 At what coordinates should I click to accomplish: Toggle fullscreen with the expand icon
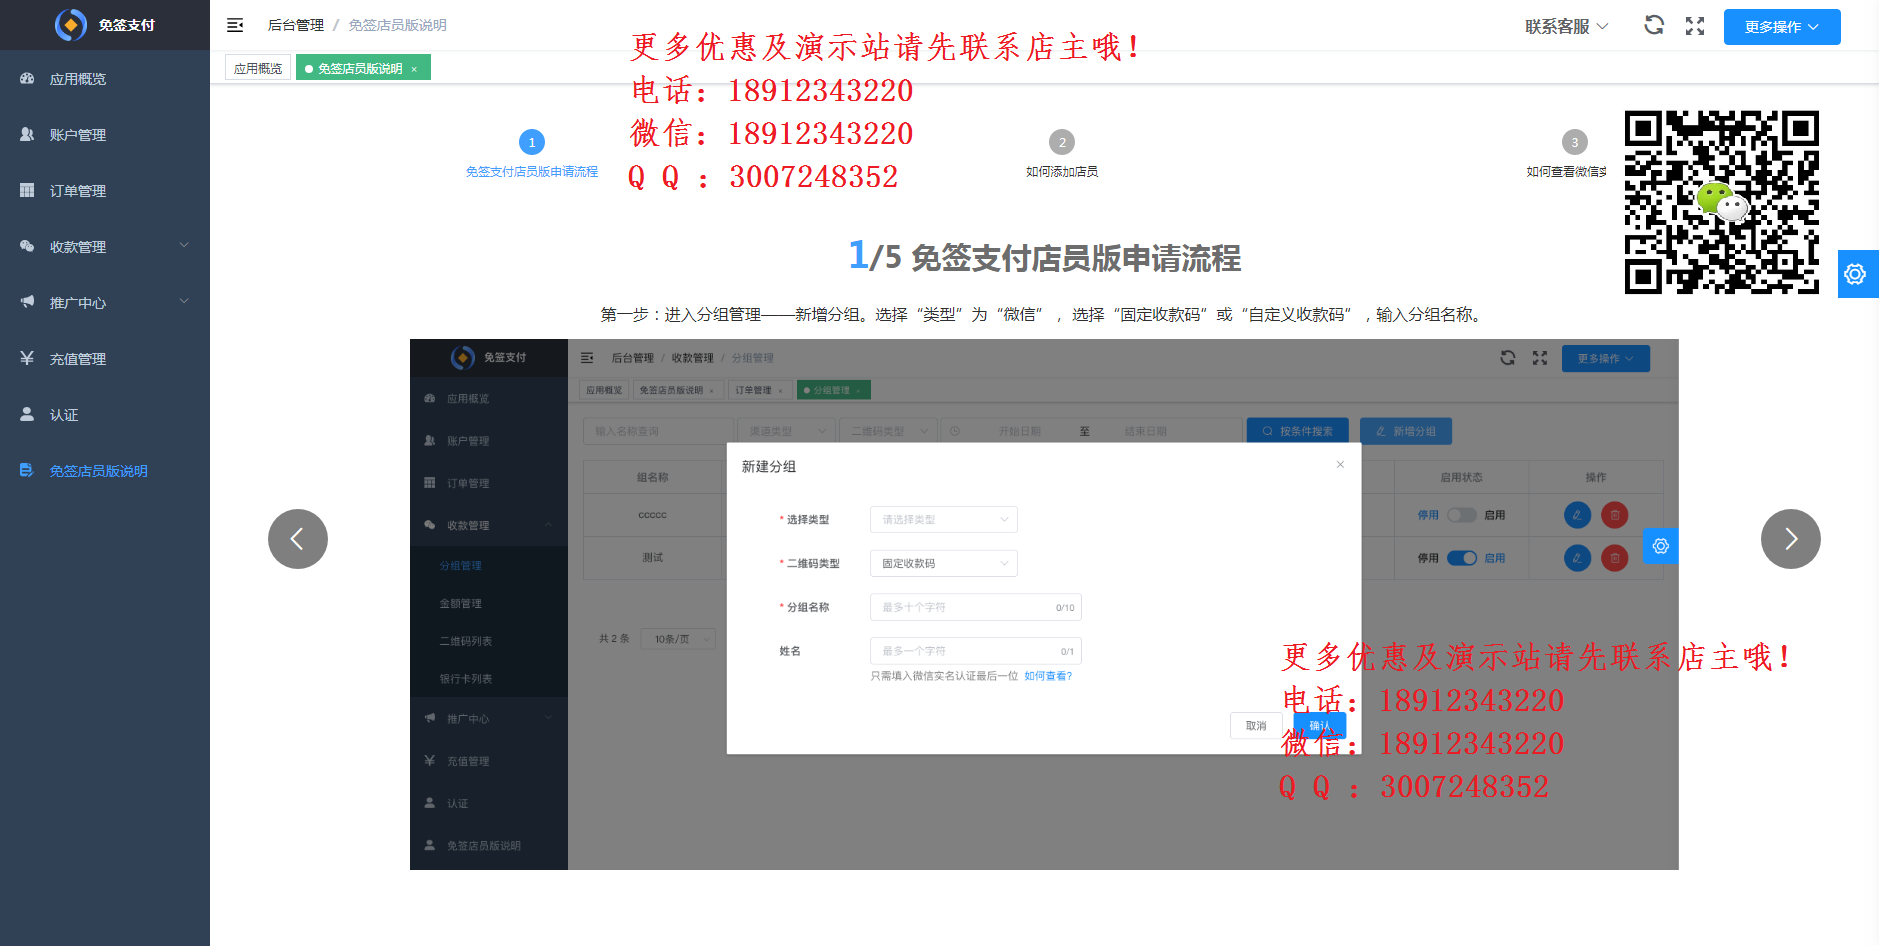pyautogui.click(x=1695, y=26)
